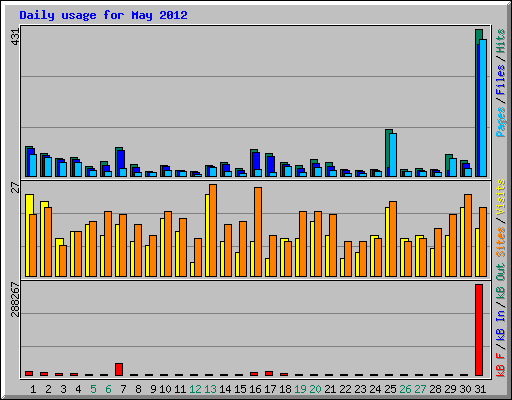Click the green day label 12
The width and height of the screenshot is (512, 400).
(195, 389)
